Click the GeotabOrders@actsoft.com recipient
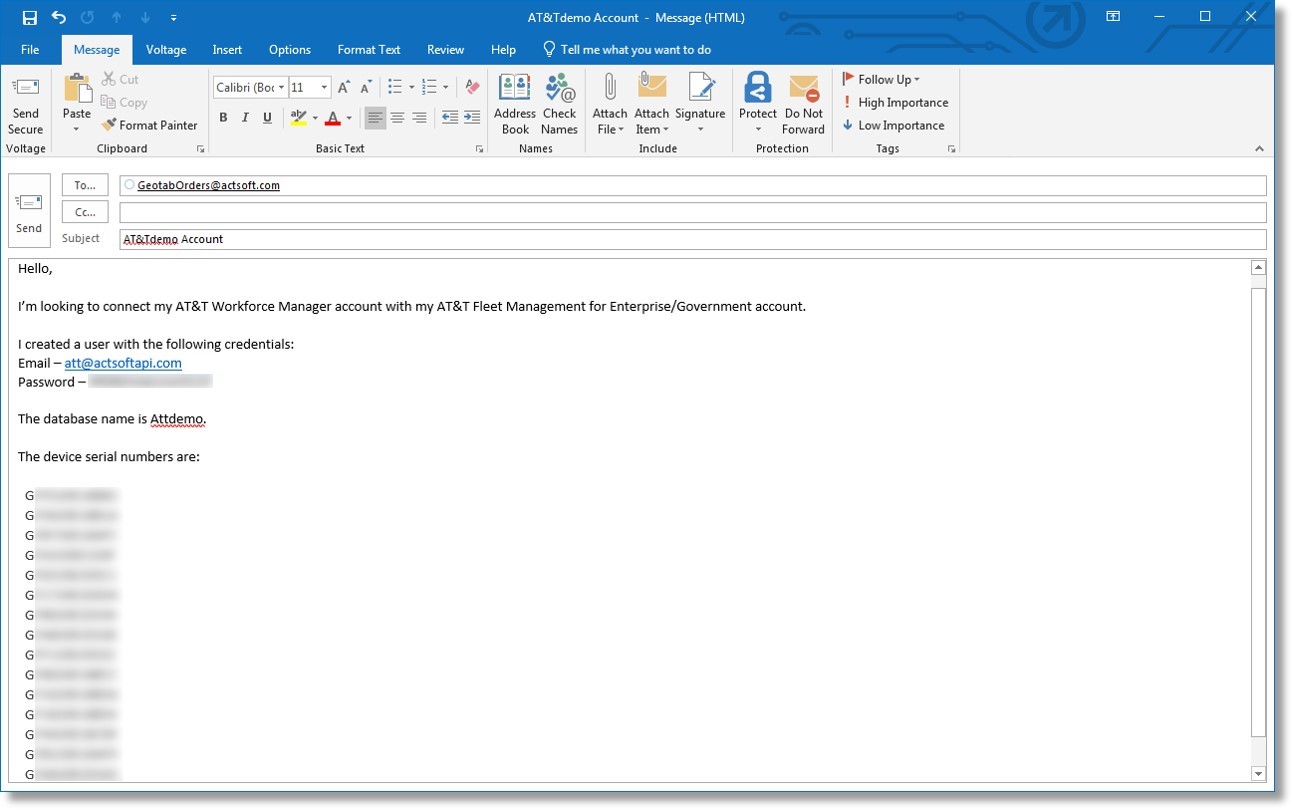Viewport: 1293px width, 810px height. [209, 185]
